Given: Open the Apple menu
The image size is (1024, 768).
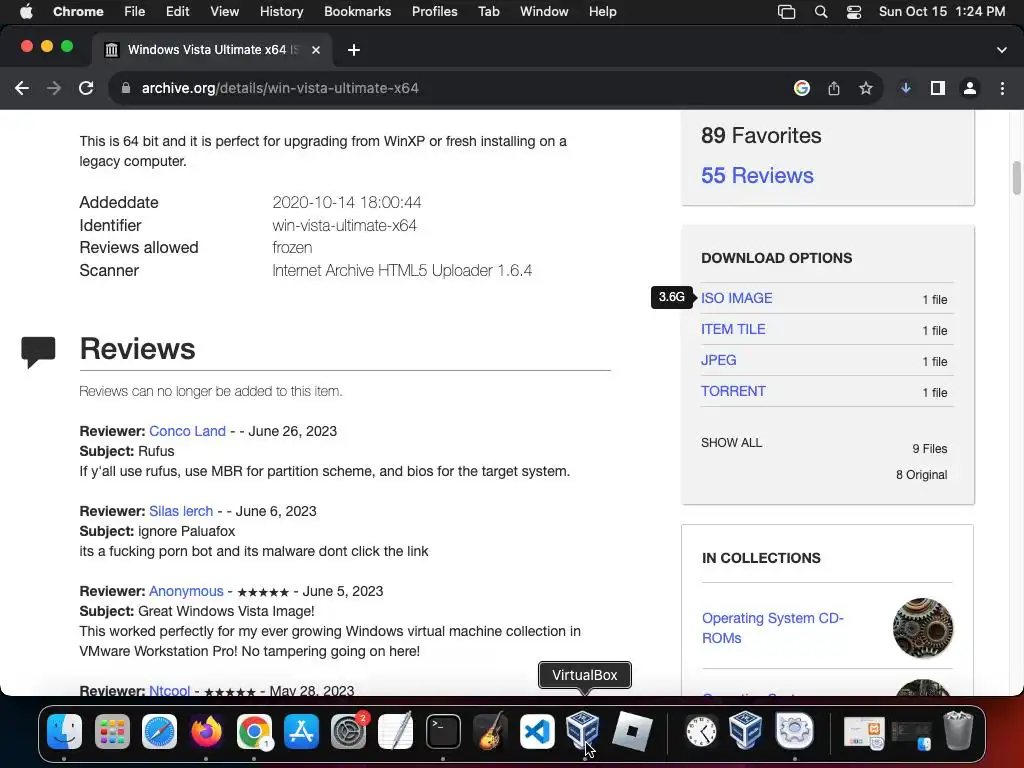Looking at the screenshot, I should tap(25, 12).
